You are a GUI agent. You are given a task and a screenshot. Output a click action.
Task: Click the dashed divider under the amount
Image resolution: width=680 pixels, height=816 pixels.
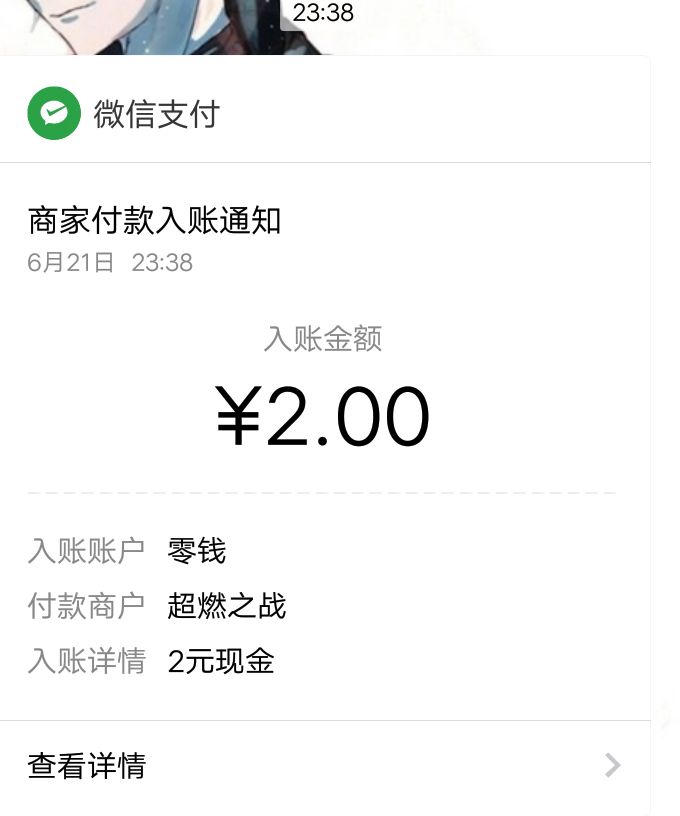322,493
